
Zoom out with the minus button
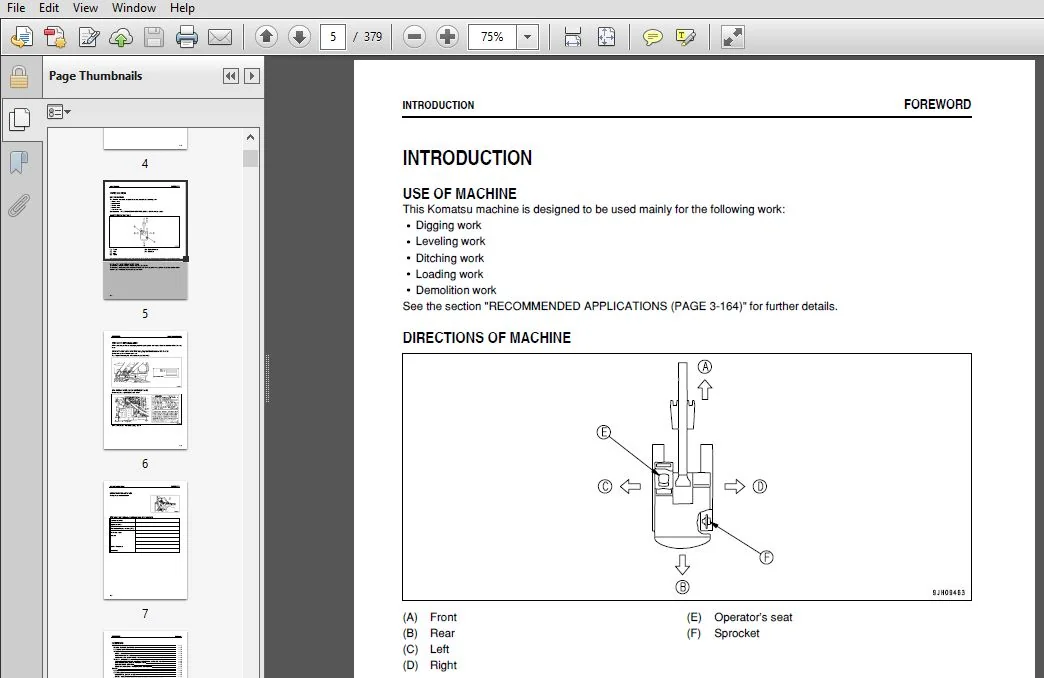point(414,37)
